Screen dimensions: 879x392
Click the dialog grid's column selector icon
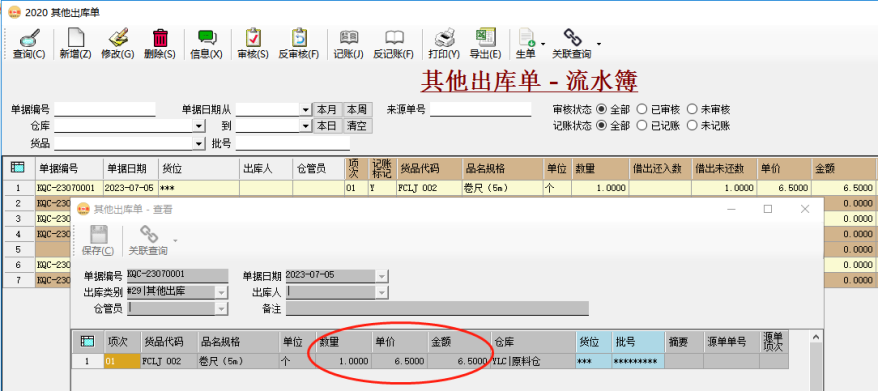[x=87, y=341]
